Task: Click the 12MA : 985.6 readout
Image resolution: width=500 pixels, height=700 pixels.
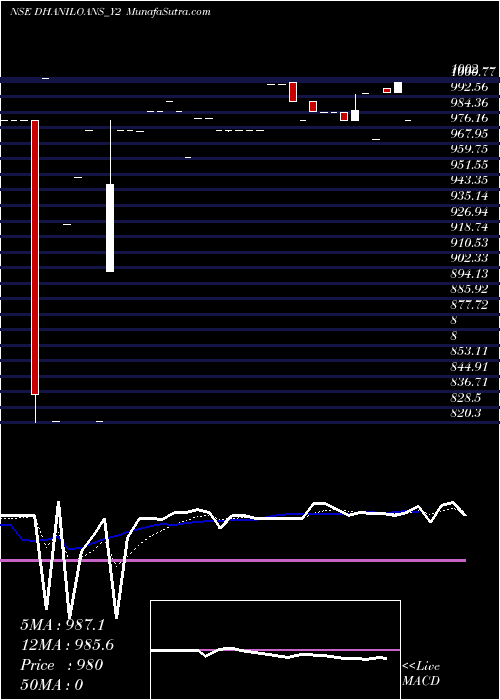Action: coord(67,645)
